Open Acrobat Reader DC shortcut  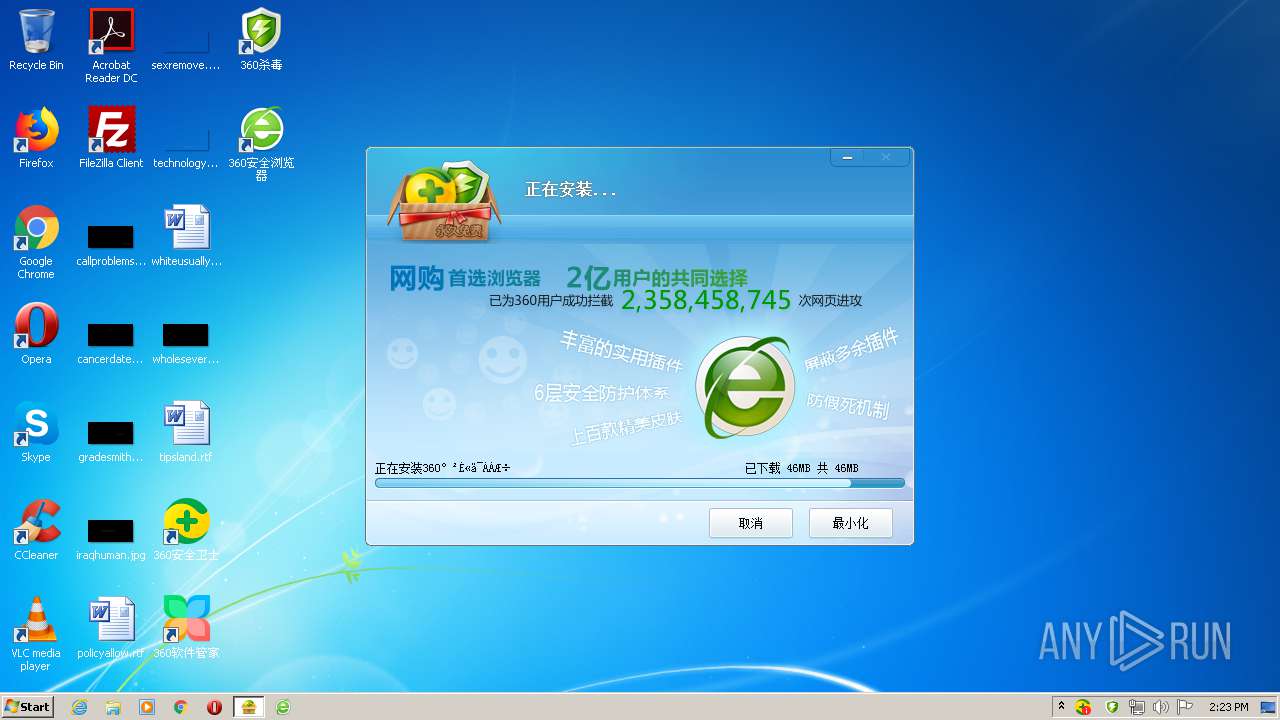[x=111, y=45]
